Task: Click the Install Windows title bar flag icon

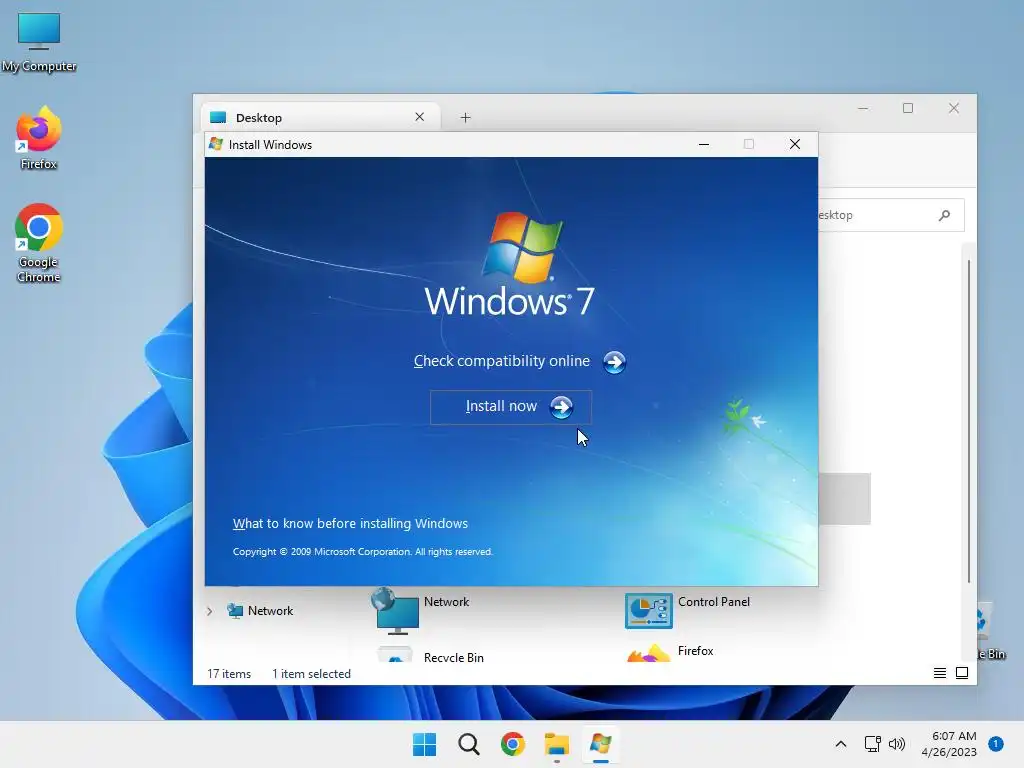Action: [x=216, y=144]
